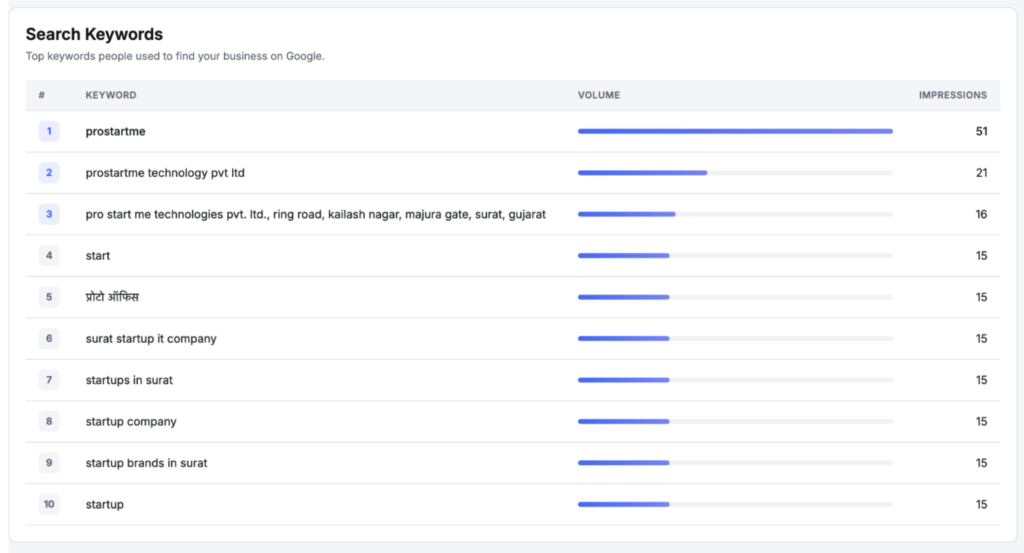1024x553 pixels.
Task: Click the rank 5 badge
Action: click(x=49, y=297)
